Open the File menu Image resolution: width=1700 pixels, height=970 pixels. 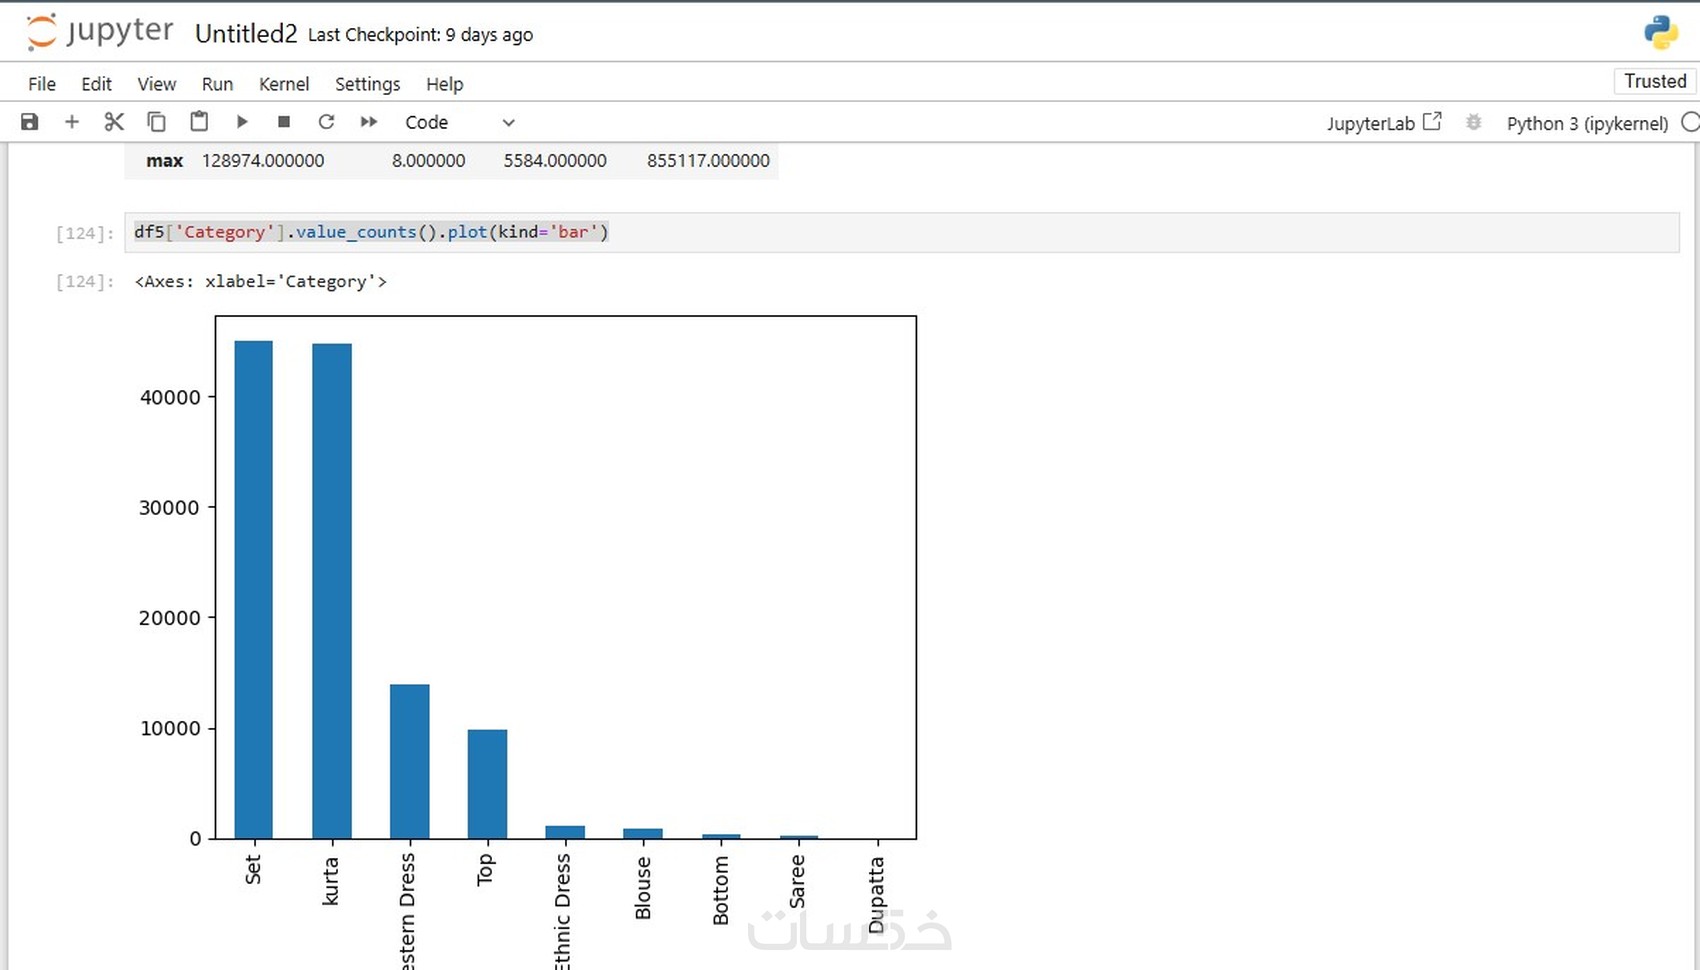42,84
